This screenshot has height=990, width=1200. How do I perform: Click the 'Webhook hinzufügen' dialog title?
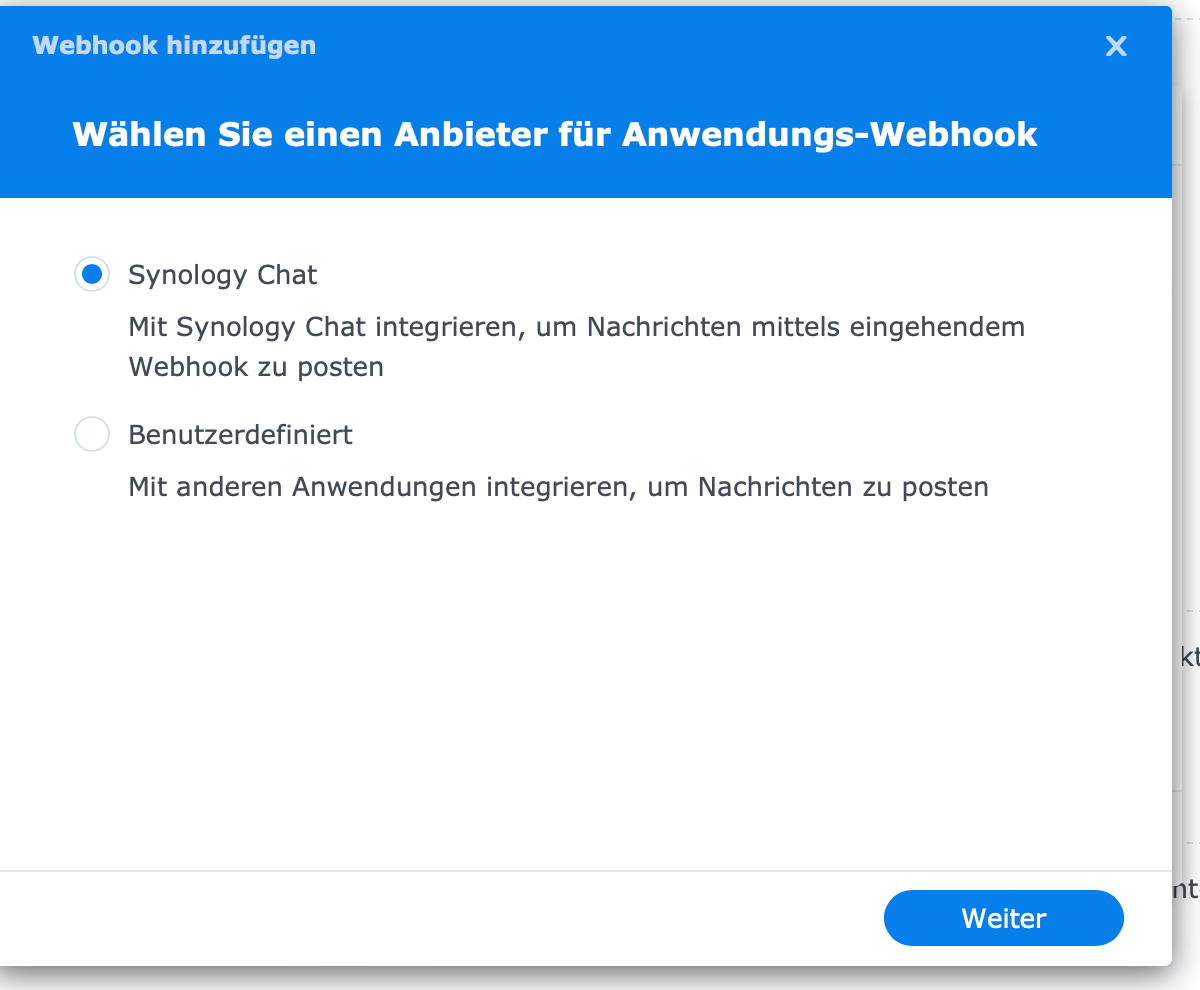click(x=174, y=45)
